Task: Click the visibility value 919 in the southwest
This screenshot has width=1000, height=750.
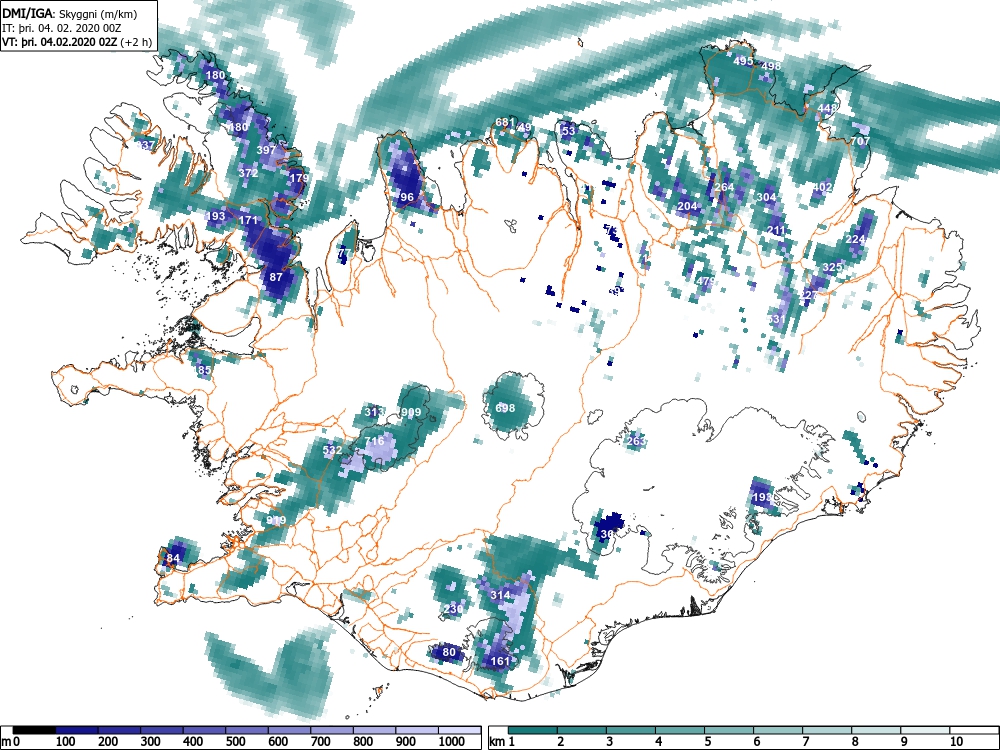Action: [276, 520]
